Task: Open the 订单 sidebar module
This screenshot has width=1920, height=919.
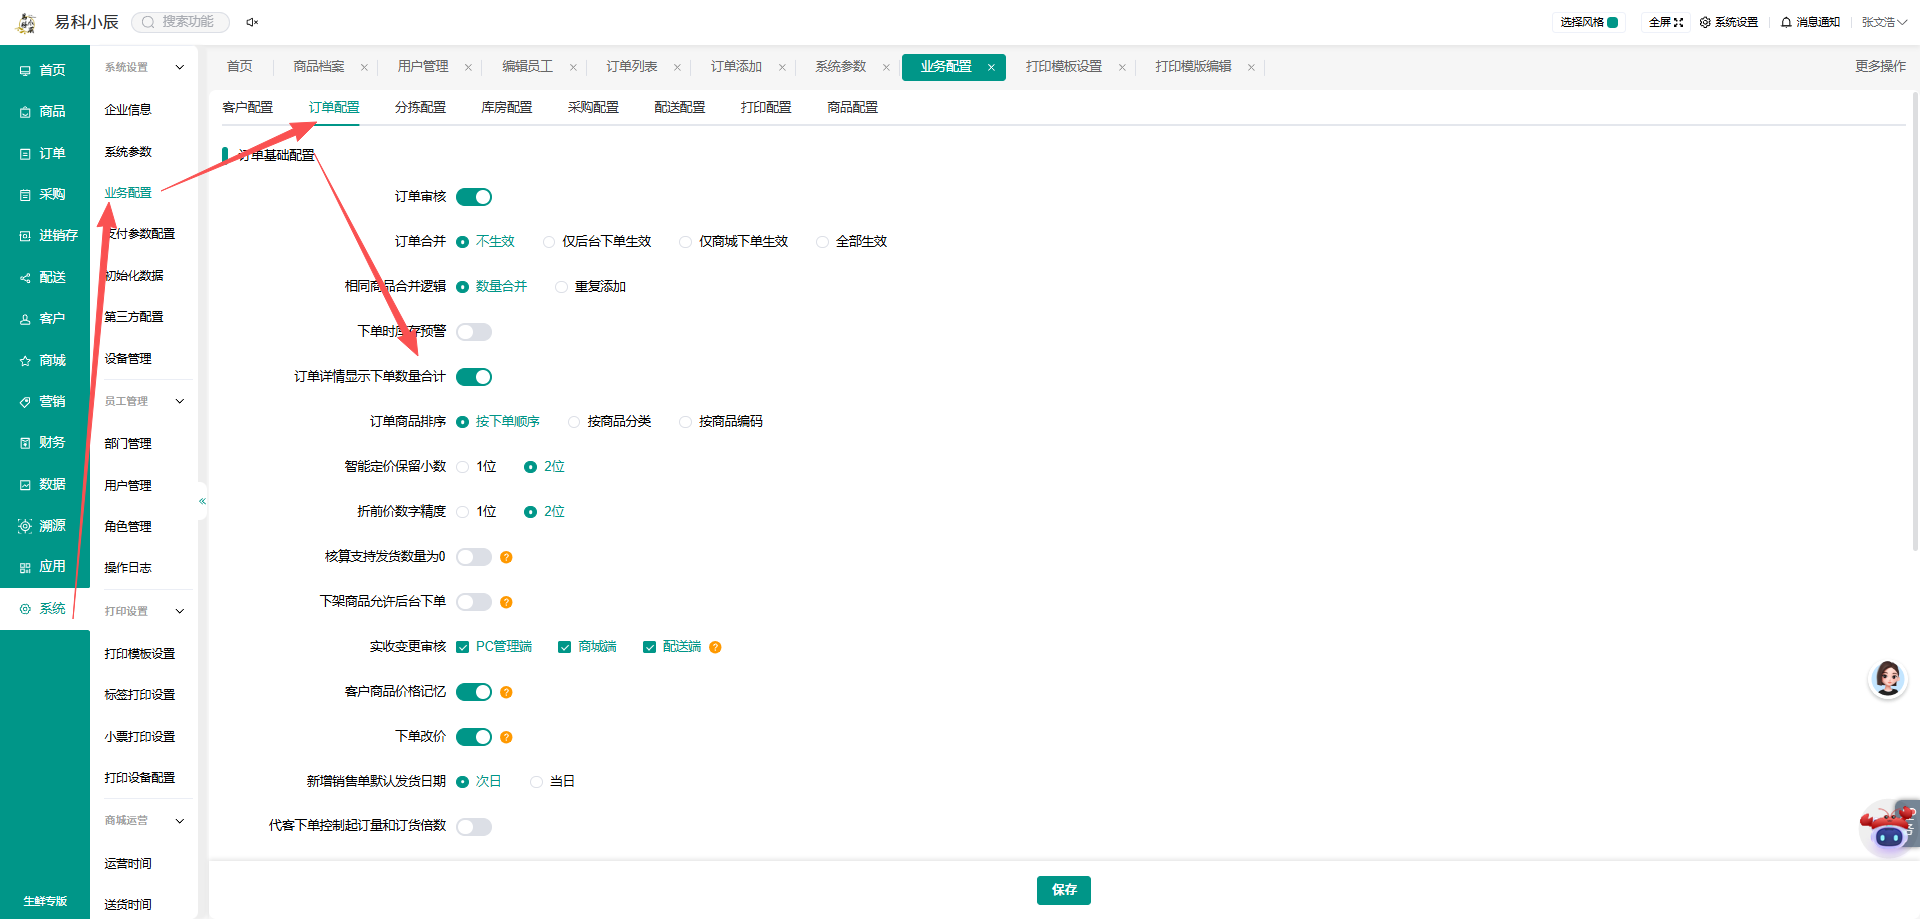Action: pos(44,154)
